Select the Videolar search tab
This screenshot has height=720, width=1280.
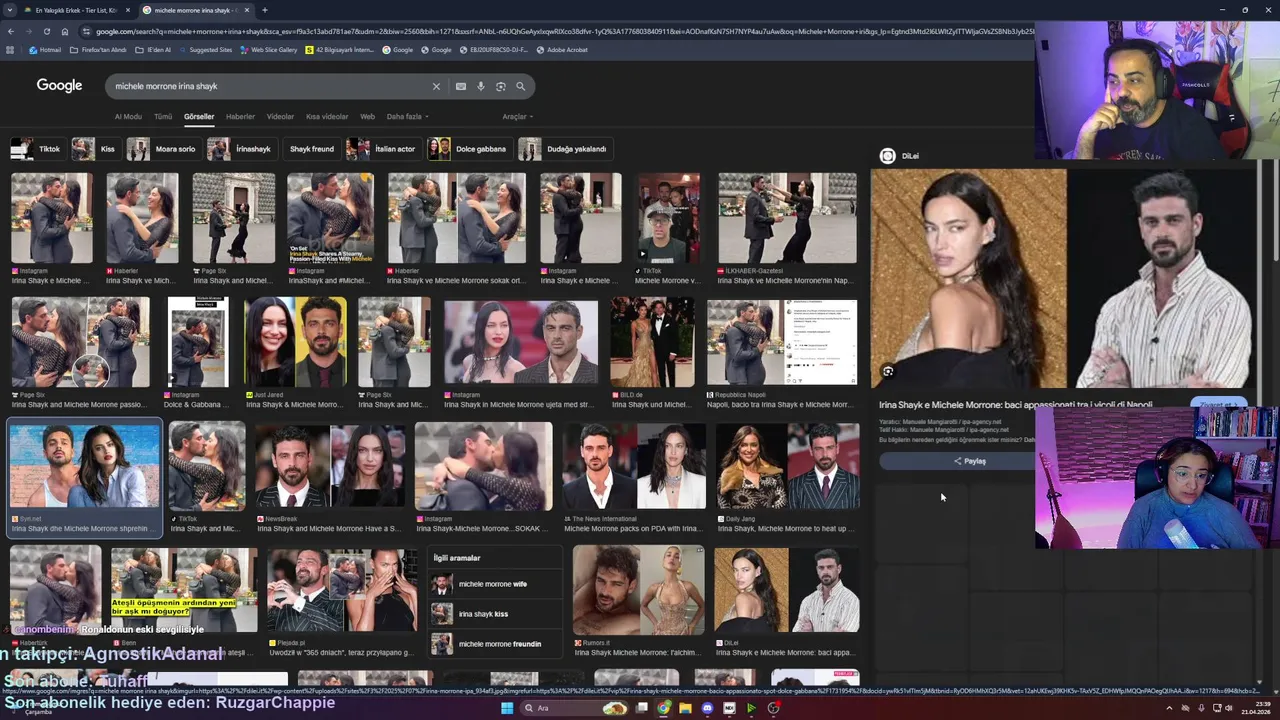[x=280, y=117]
